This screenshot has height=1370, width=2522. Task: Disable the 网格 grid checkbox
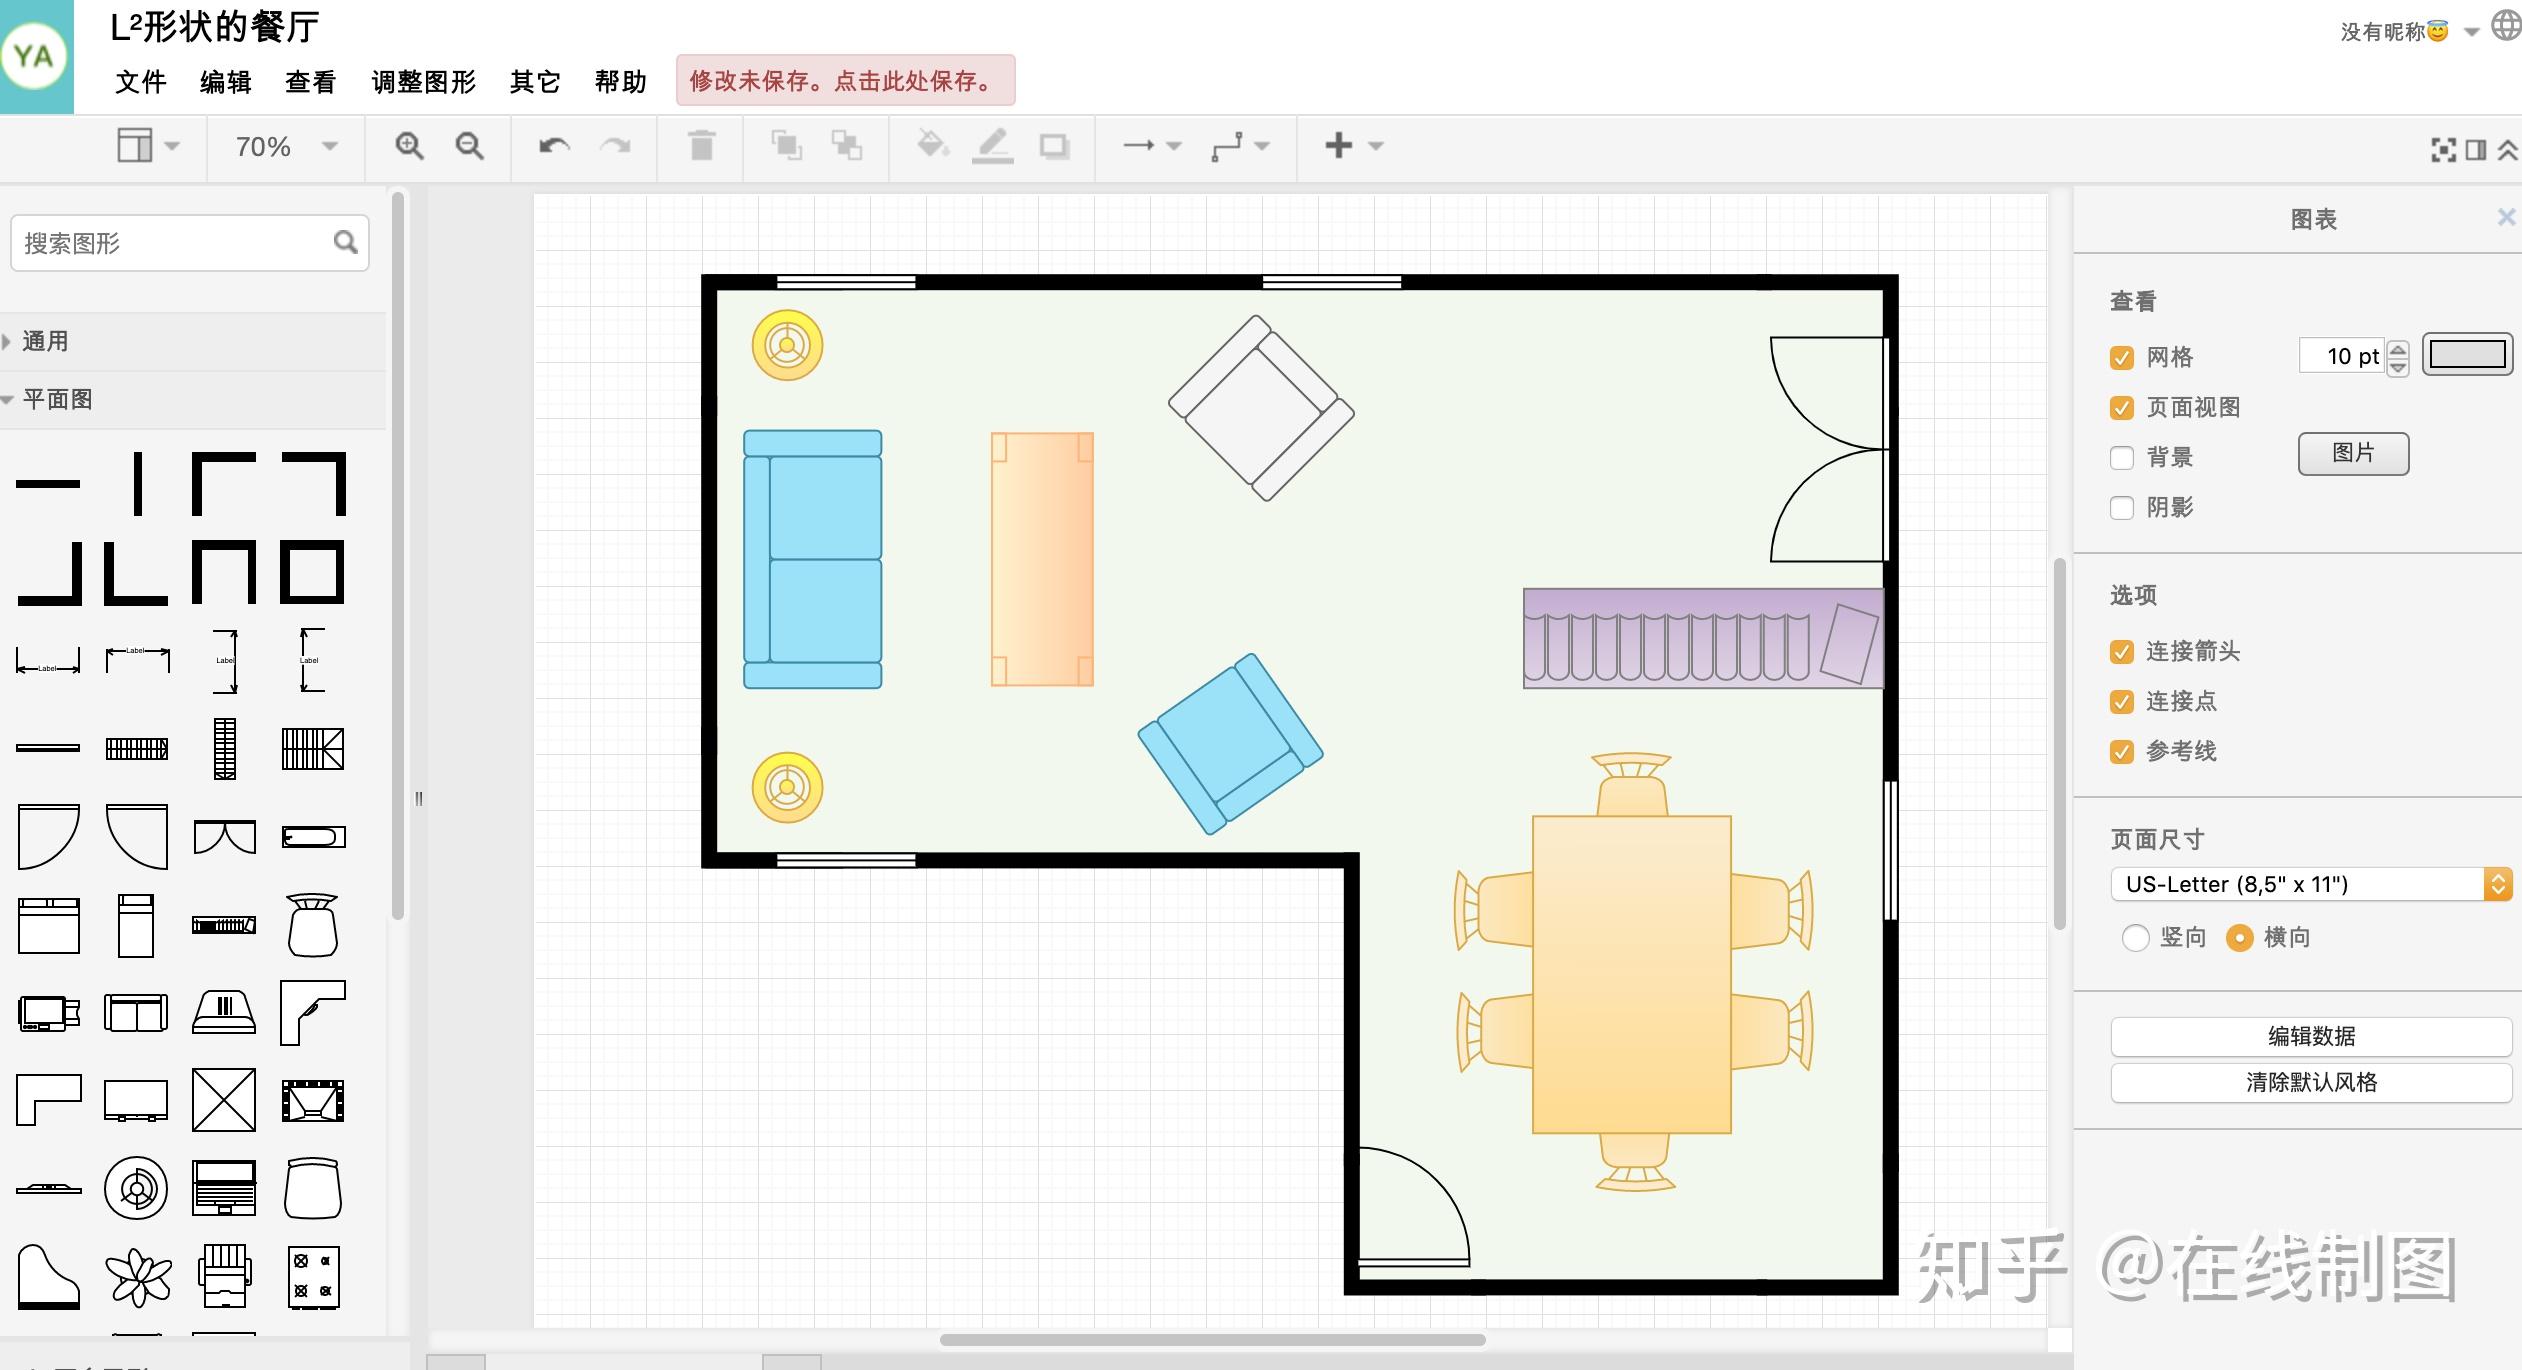[2122, 358]
